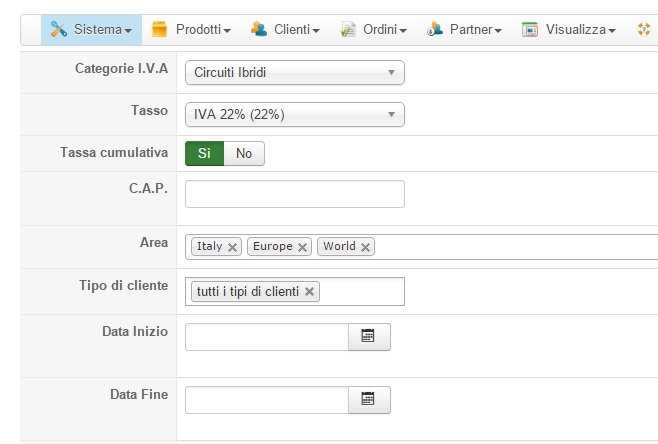Open the Categorie I.V.A dropdown
658x444 pixels.
tap(294, 73)
